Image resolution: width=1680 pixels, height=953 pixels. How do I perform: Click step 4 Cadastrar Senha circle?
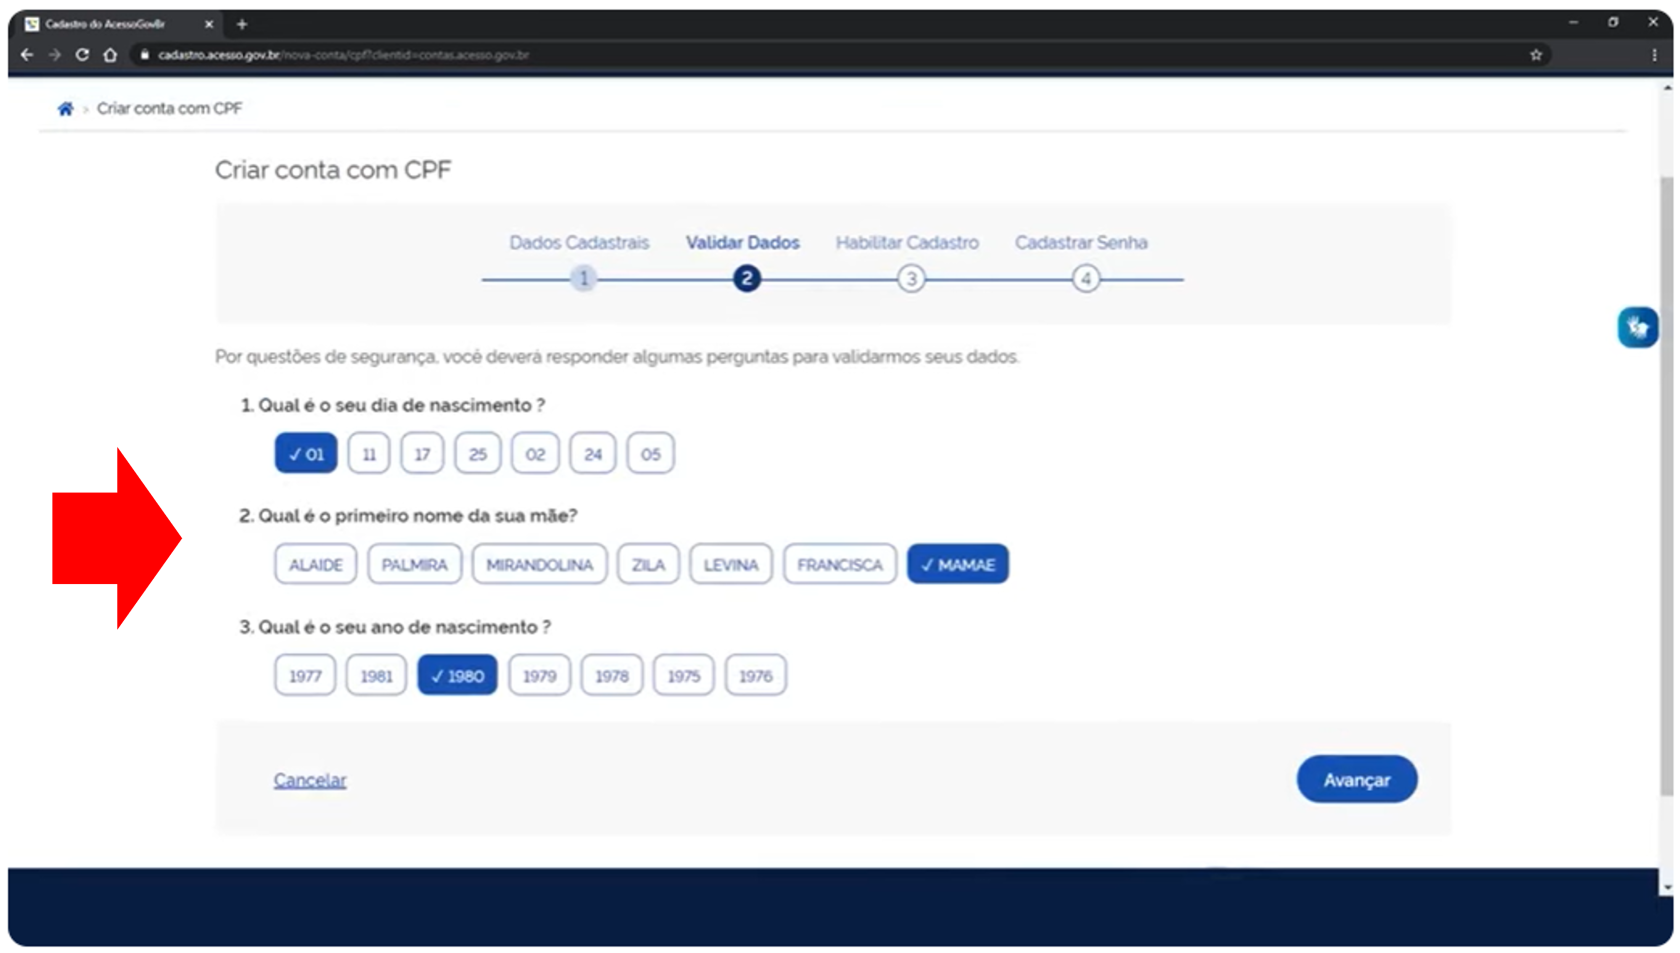1085,279
